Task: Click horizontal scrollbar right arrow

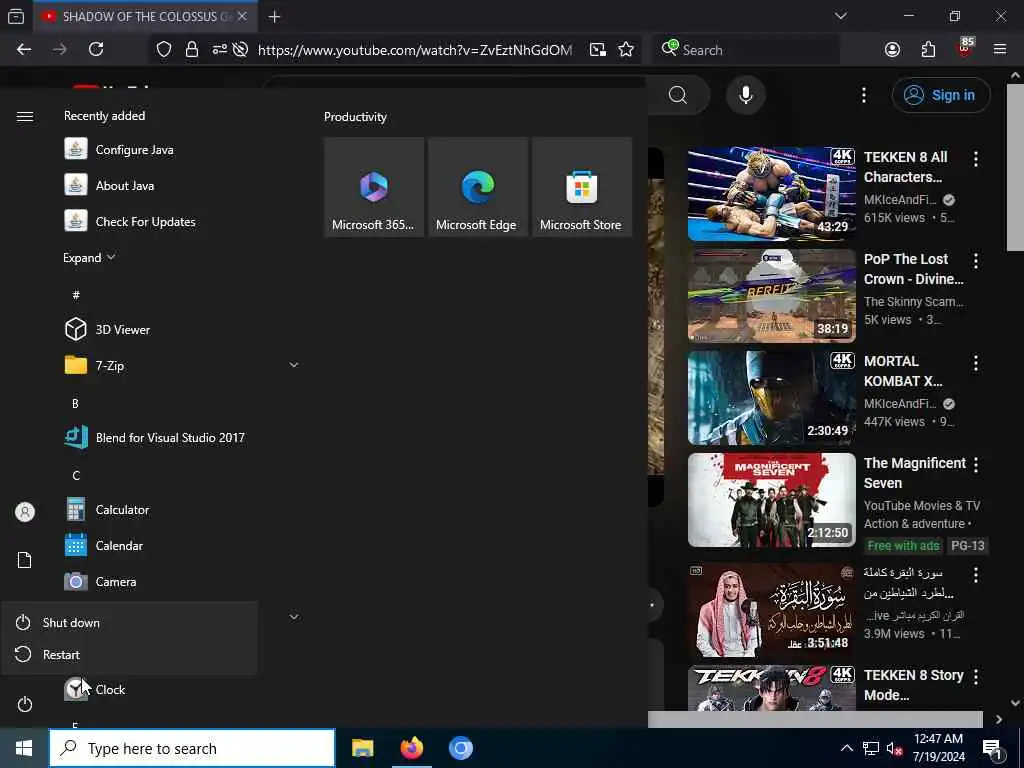Action: pyautogui.click(x=999, y=719)
